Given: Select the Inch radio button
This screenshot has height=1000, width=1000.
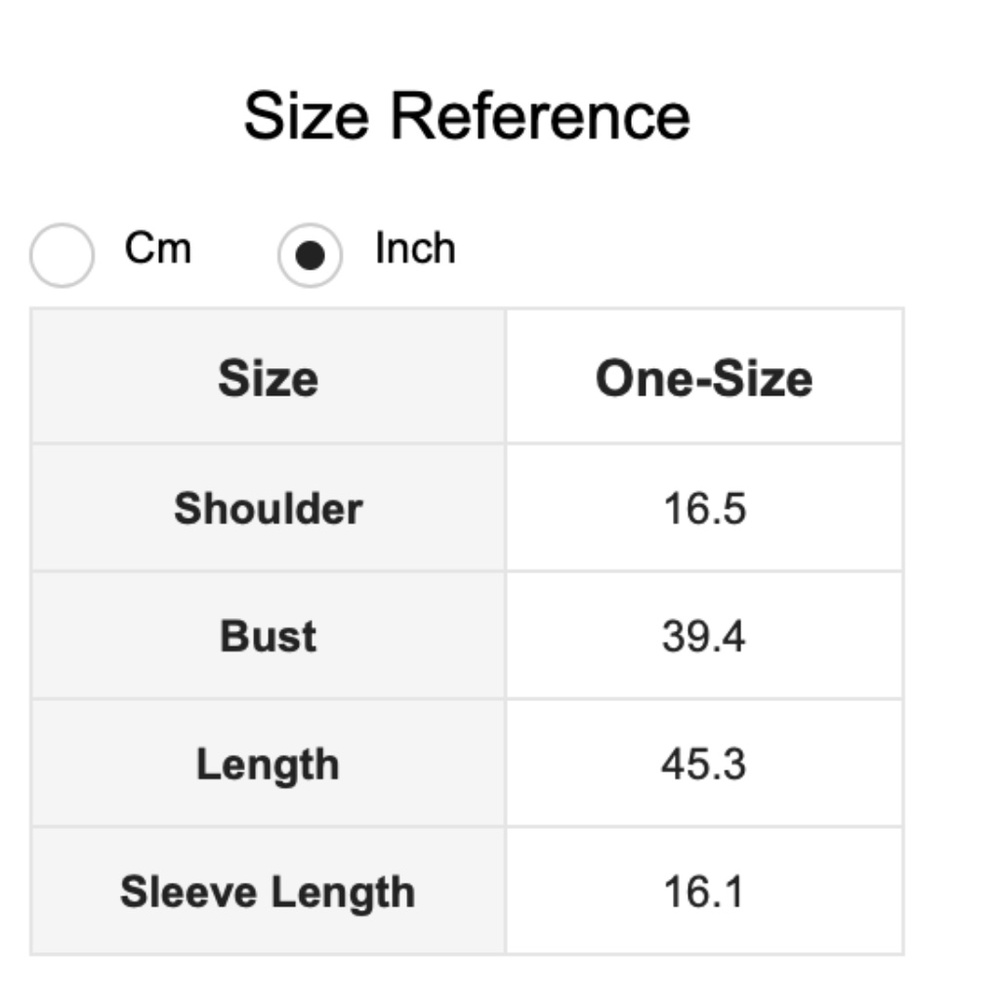Looking at the screenshot, I should coord(310,255).
